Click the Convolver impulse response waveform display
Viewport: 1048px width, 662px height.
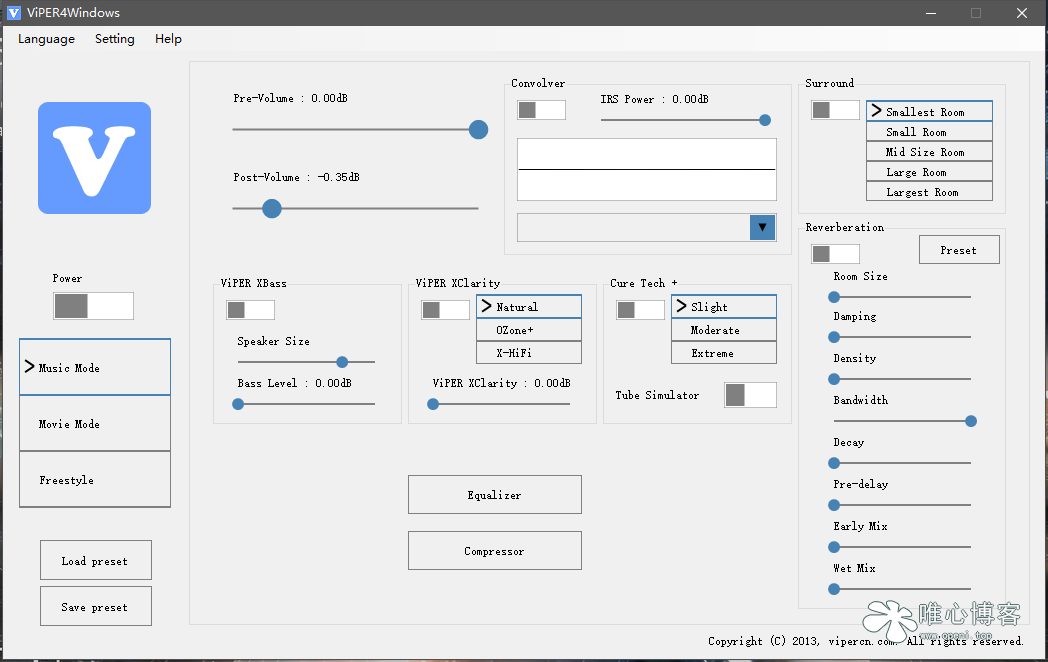647,169
